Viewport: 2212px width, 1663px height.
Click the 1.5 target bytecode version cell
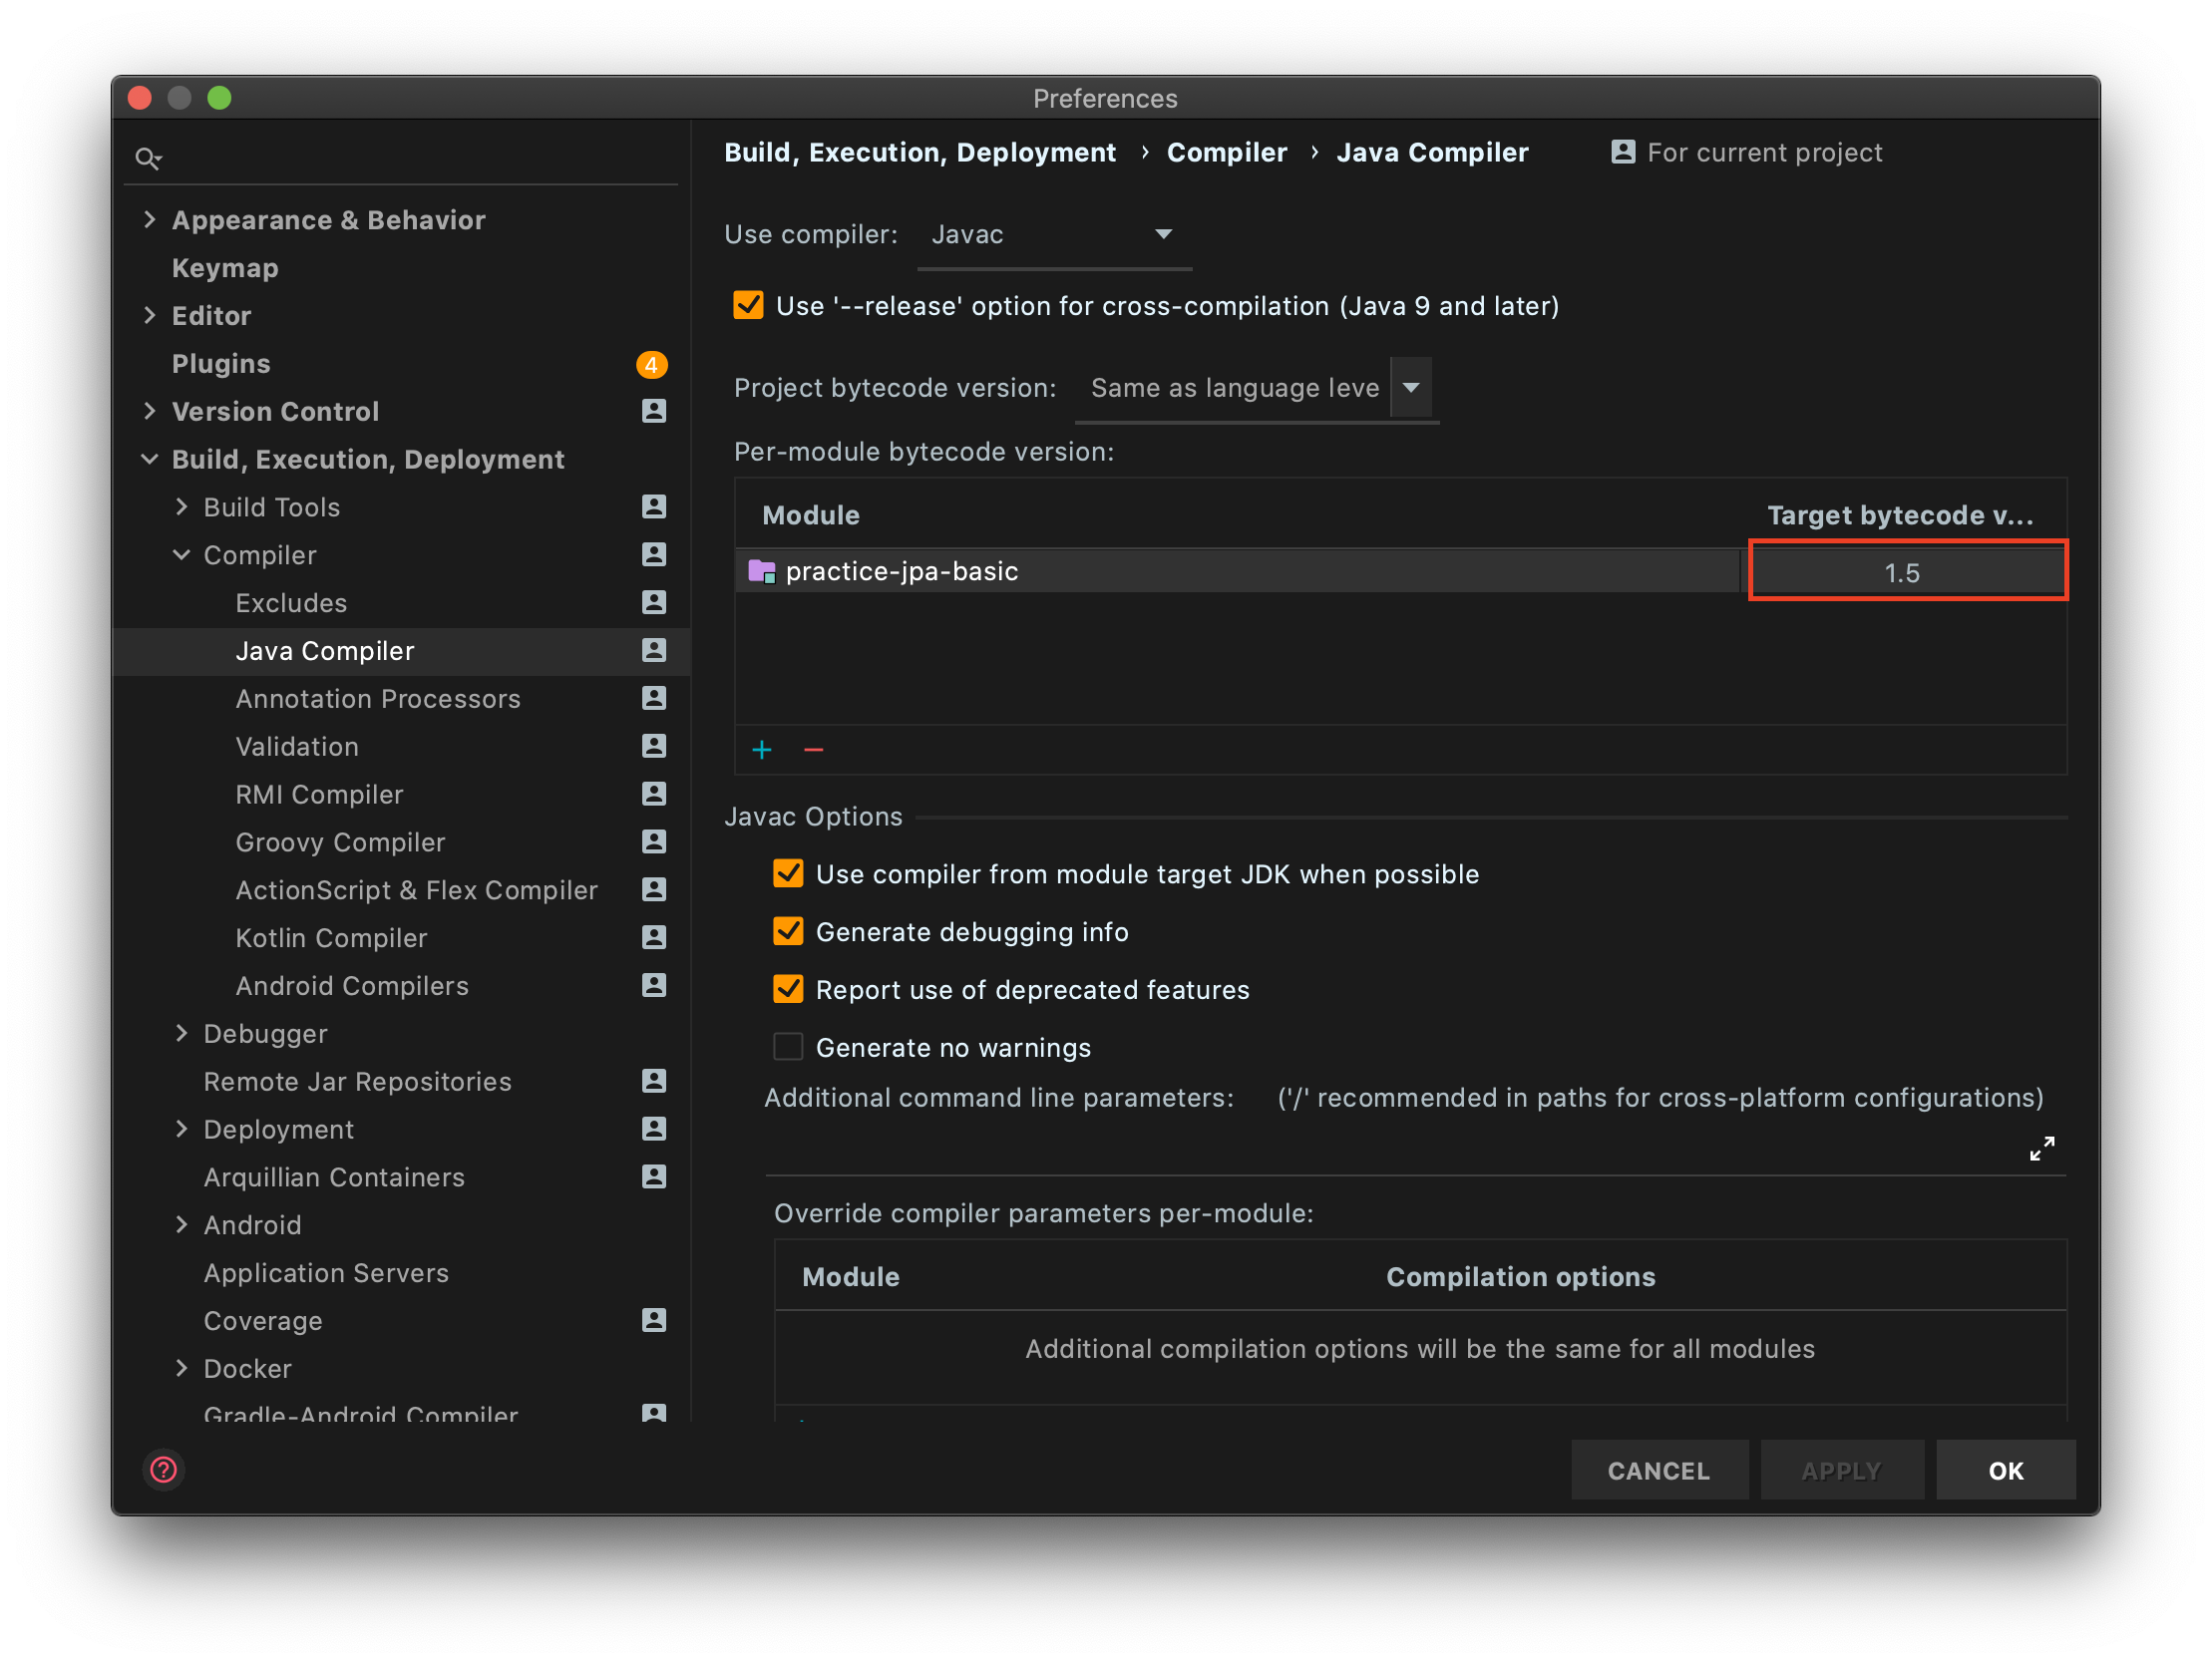pyautogui.click(x=1904, y=572)
